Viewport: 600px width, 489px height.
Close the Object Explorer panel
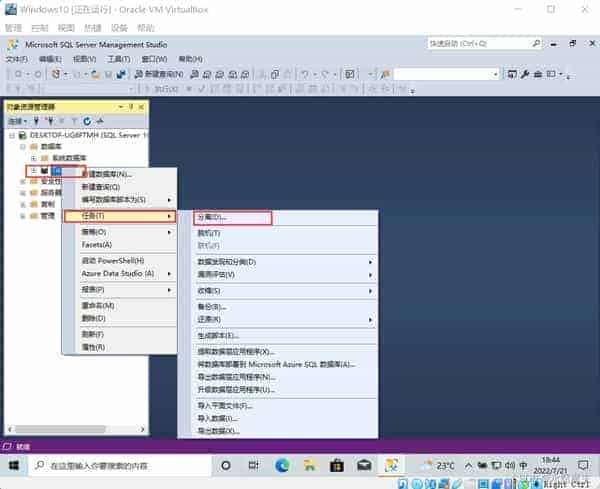pos(141,107)
